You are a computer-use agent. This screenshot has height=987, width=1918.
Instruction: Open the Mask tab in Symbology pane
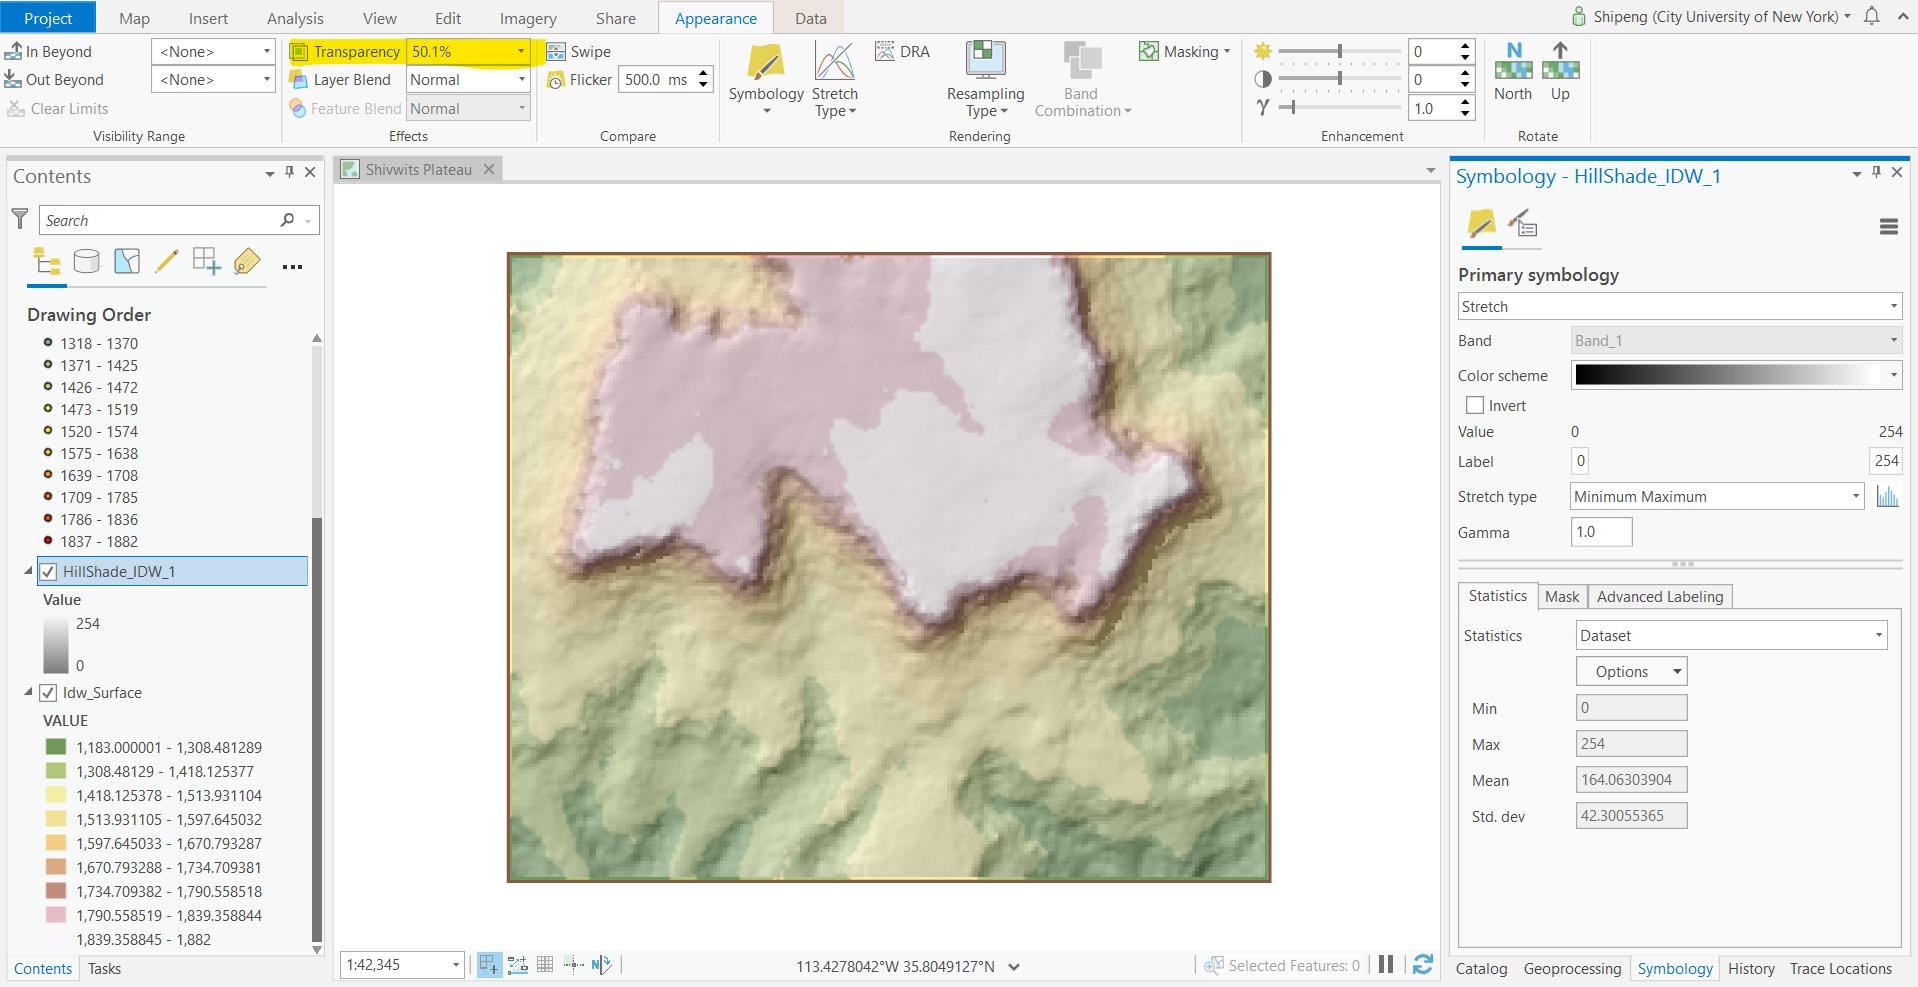click(x=1562, y=597)
